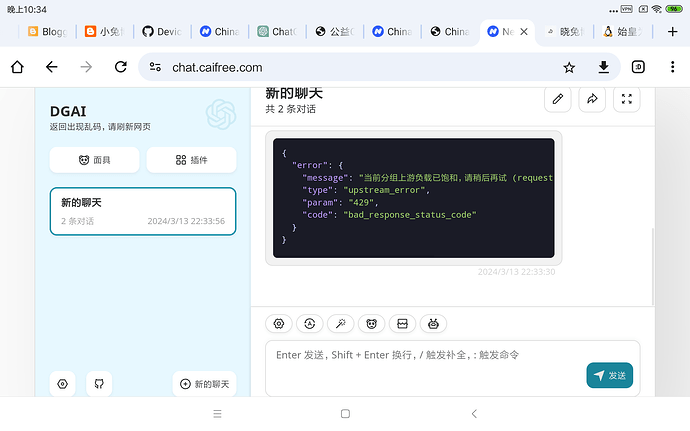
Task: Switch to the 晓兔 tab
Action: click(565, 32)
